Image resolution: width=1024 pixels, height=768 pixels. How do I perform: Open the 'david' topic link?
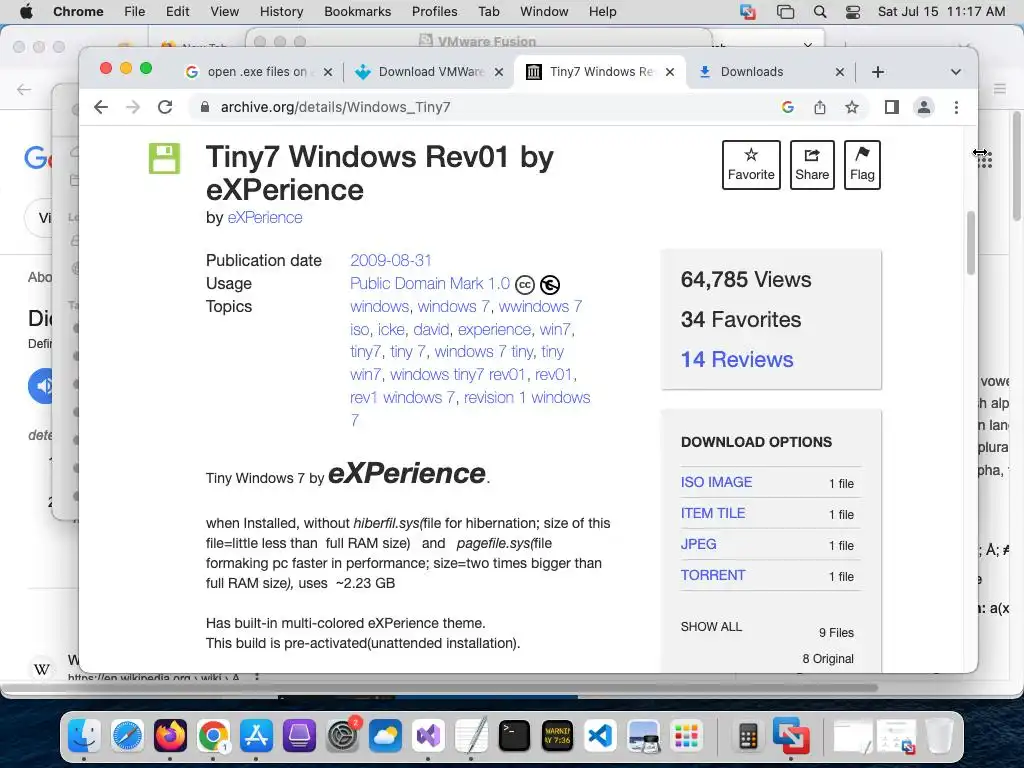[431, 329]
